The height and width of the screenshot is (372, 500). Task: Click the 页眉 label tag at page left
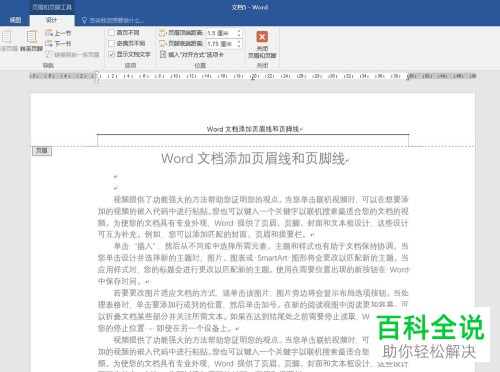pyautogui.click(x=42, y=151)
